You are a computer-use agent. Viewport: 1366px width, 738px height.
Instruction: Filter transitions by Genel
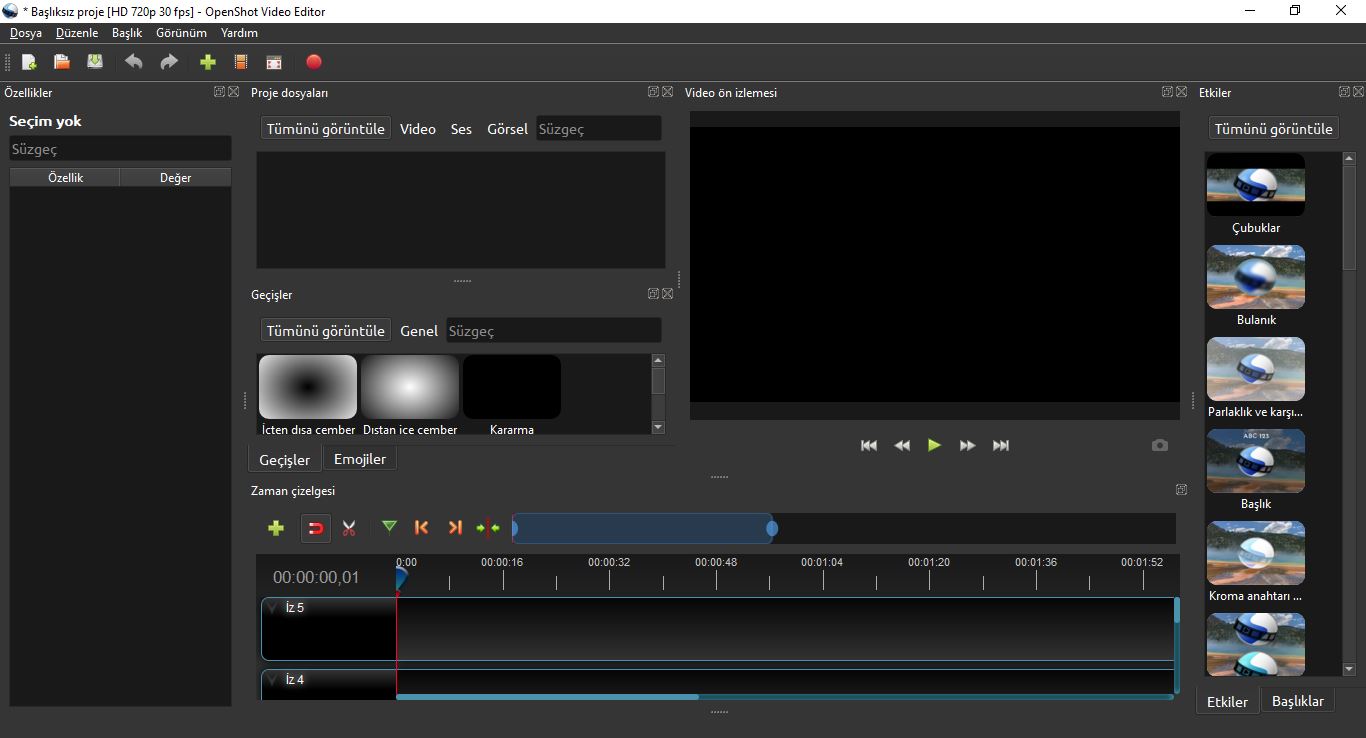[419, 331]
